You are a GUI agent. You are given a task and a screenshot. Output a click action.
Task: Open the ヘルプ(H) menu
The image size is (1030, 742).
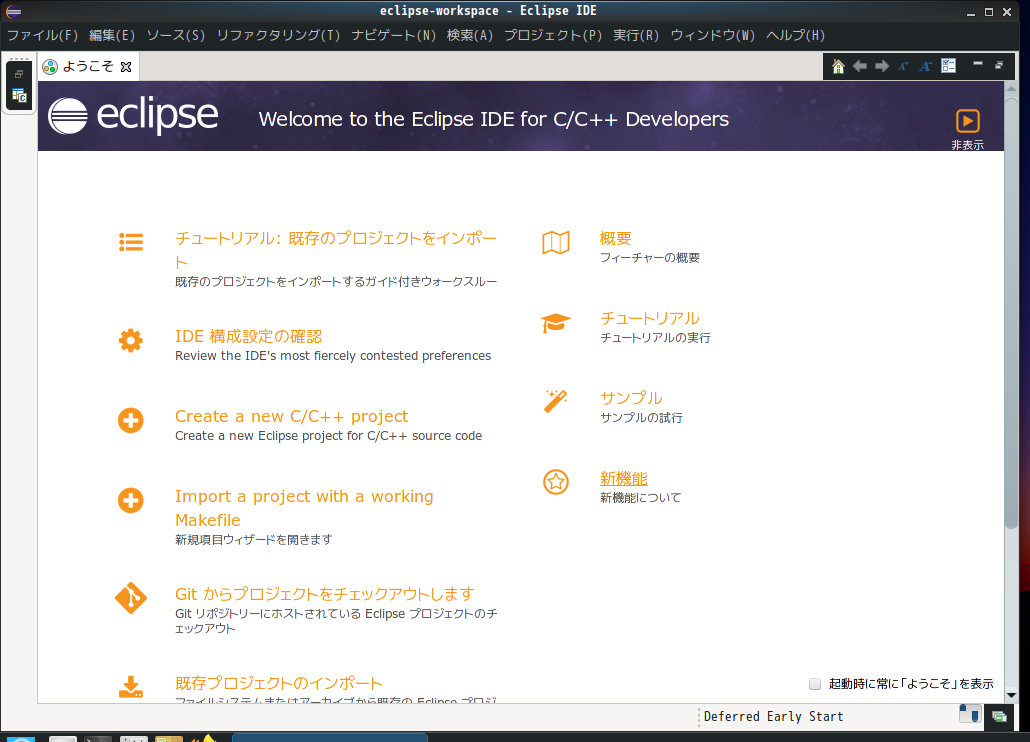[795, 35]
